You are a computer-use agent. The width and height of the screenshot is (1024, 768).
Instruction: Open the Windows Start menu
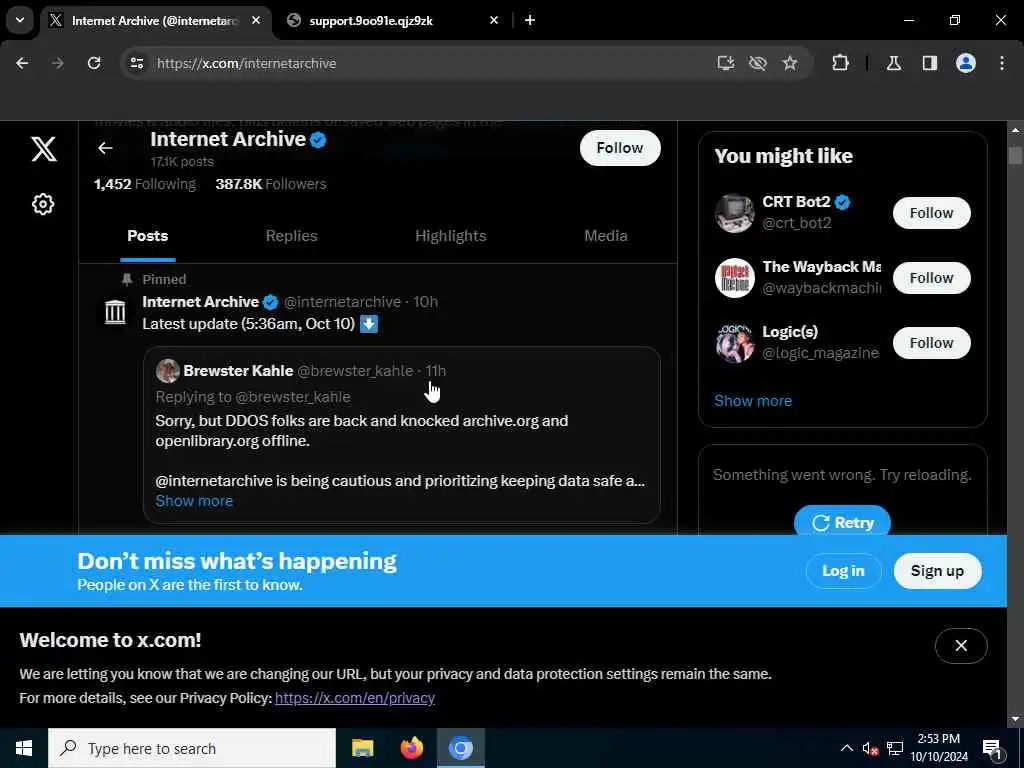tap(24, 748)
